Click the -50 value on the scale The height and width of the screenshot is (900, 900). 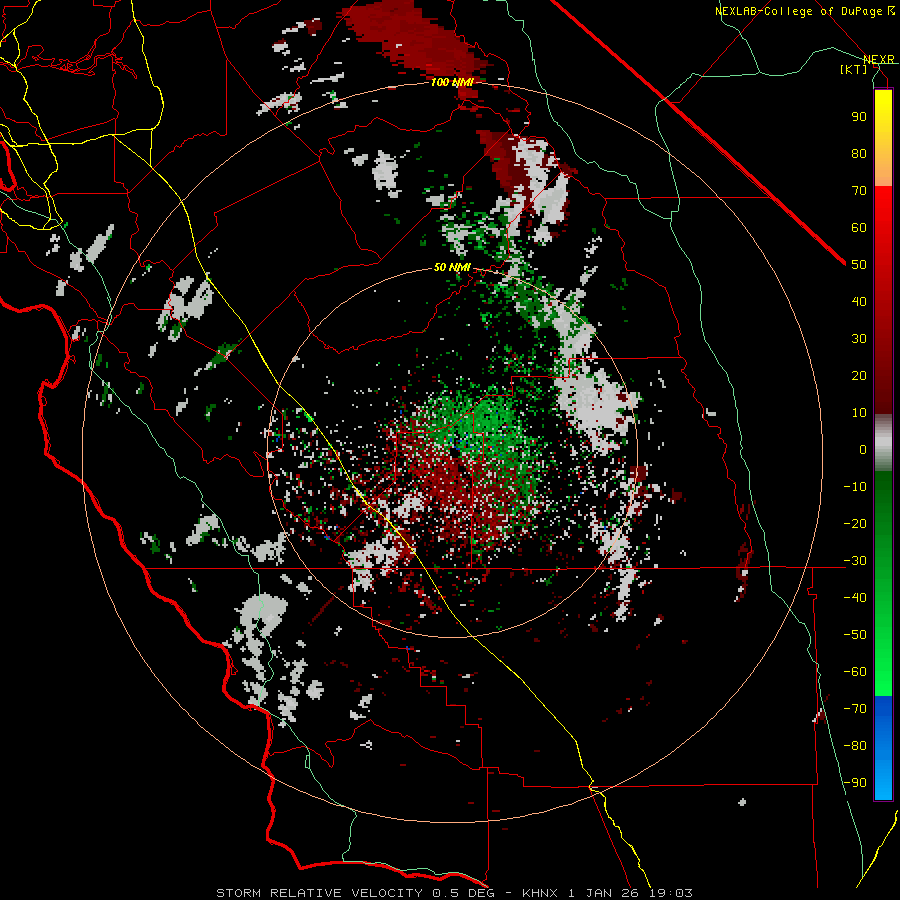[x=855, y=635]
